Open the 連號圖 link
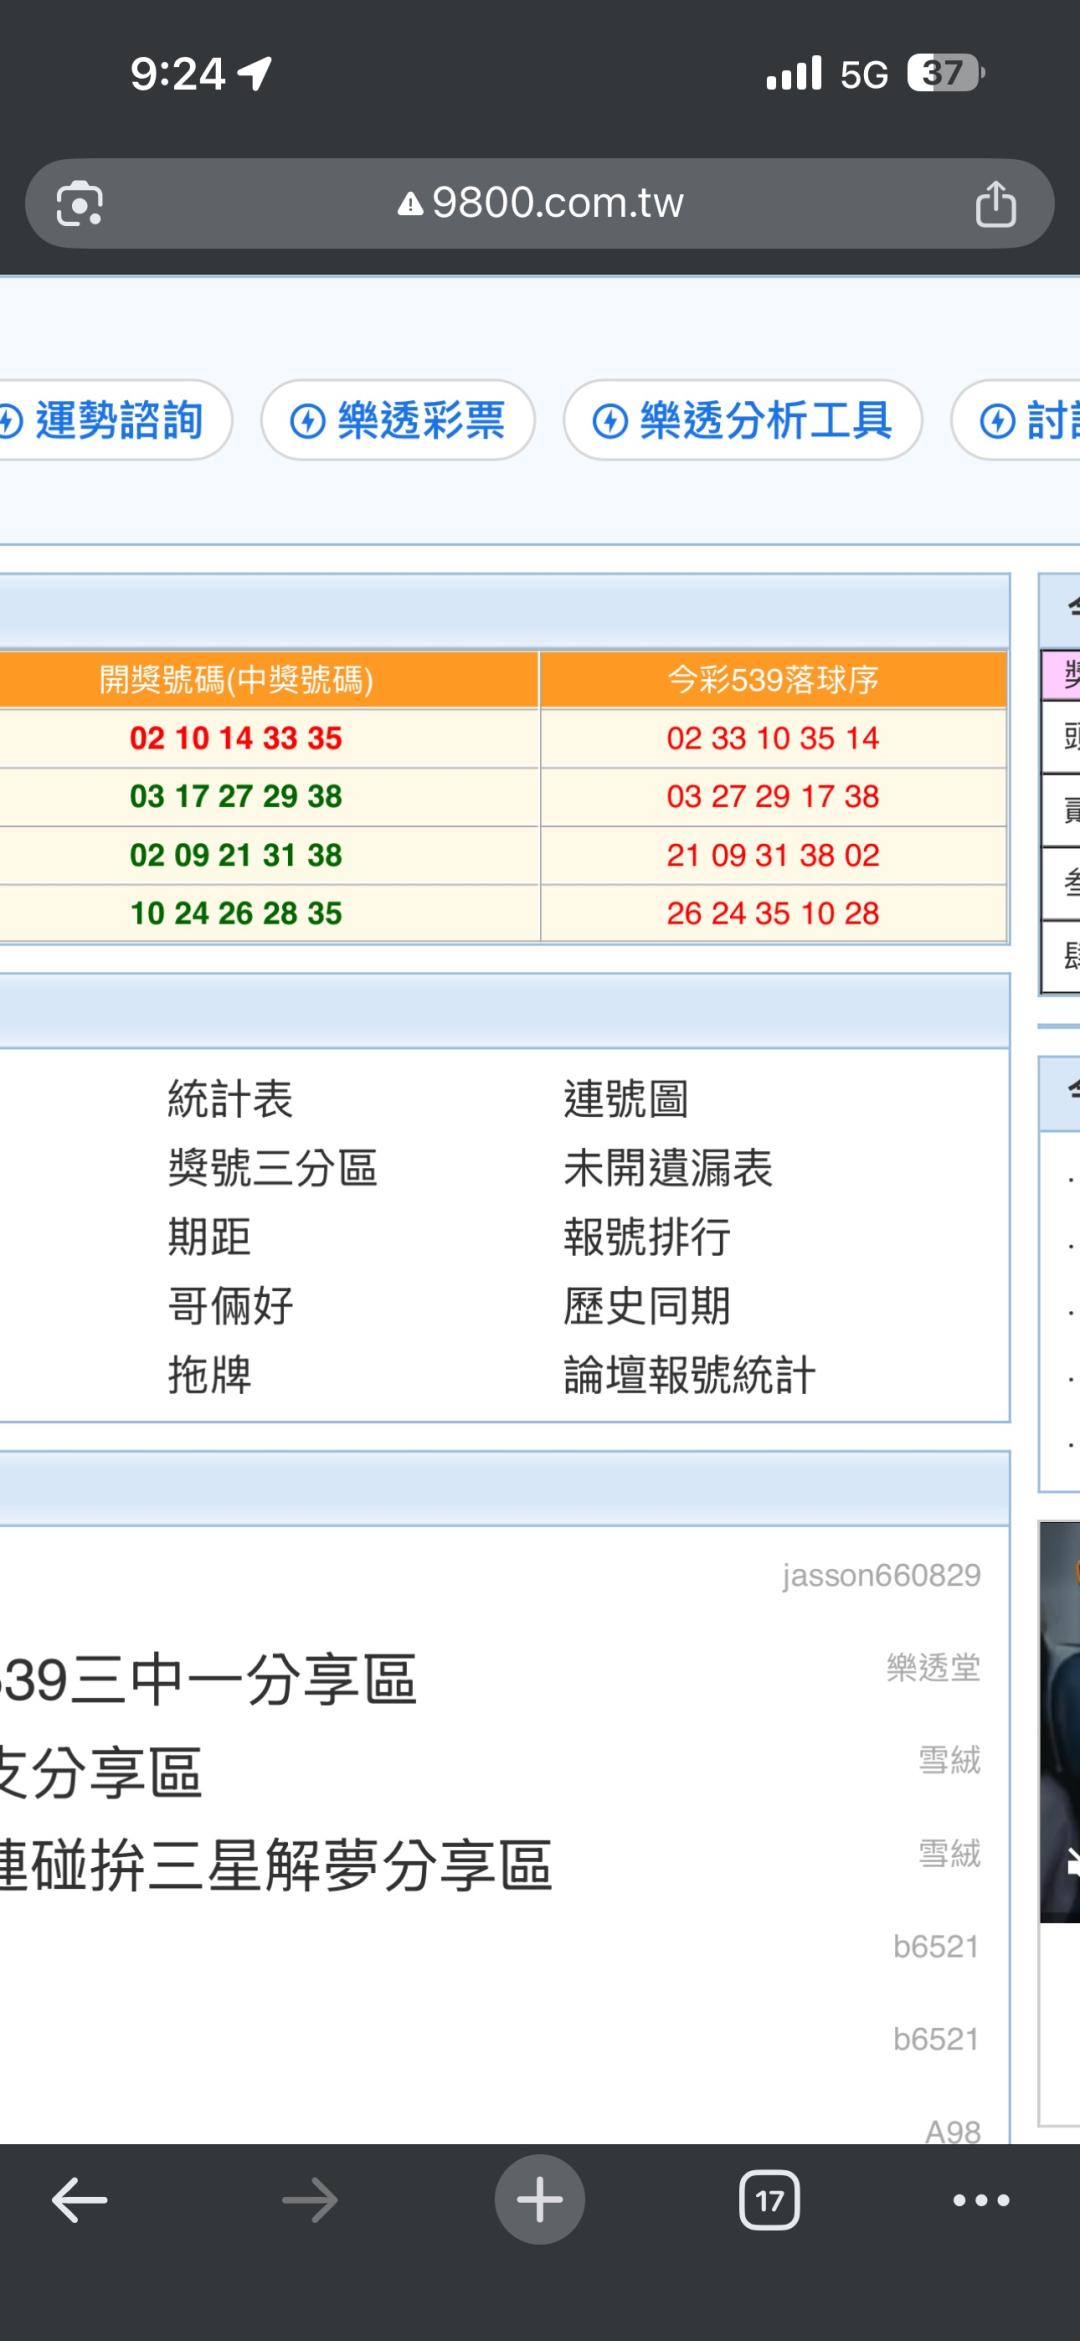The height and width of the screenshot is (2341, 1080). point(626,1099)
